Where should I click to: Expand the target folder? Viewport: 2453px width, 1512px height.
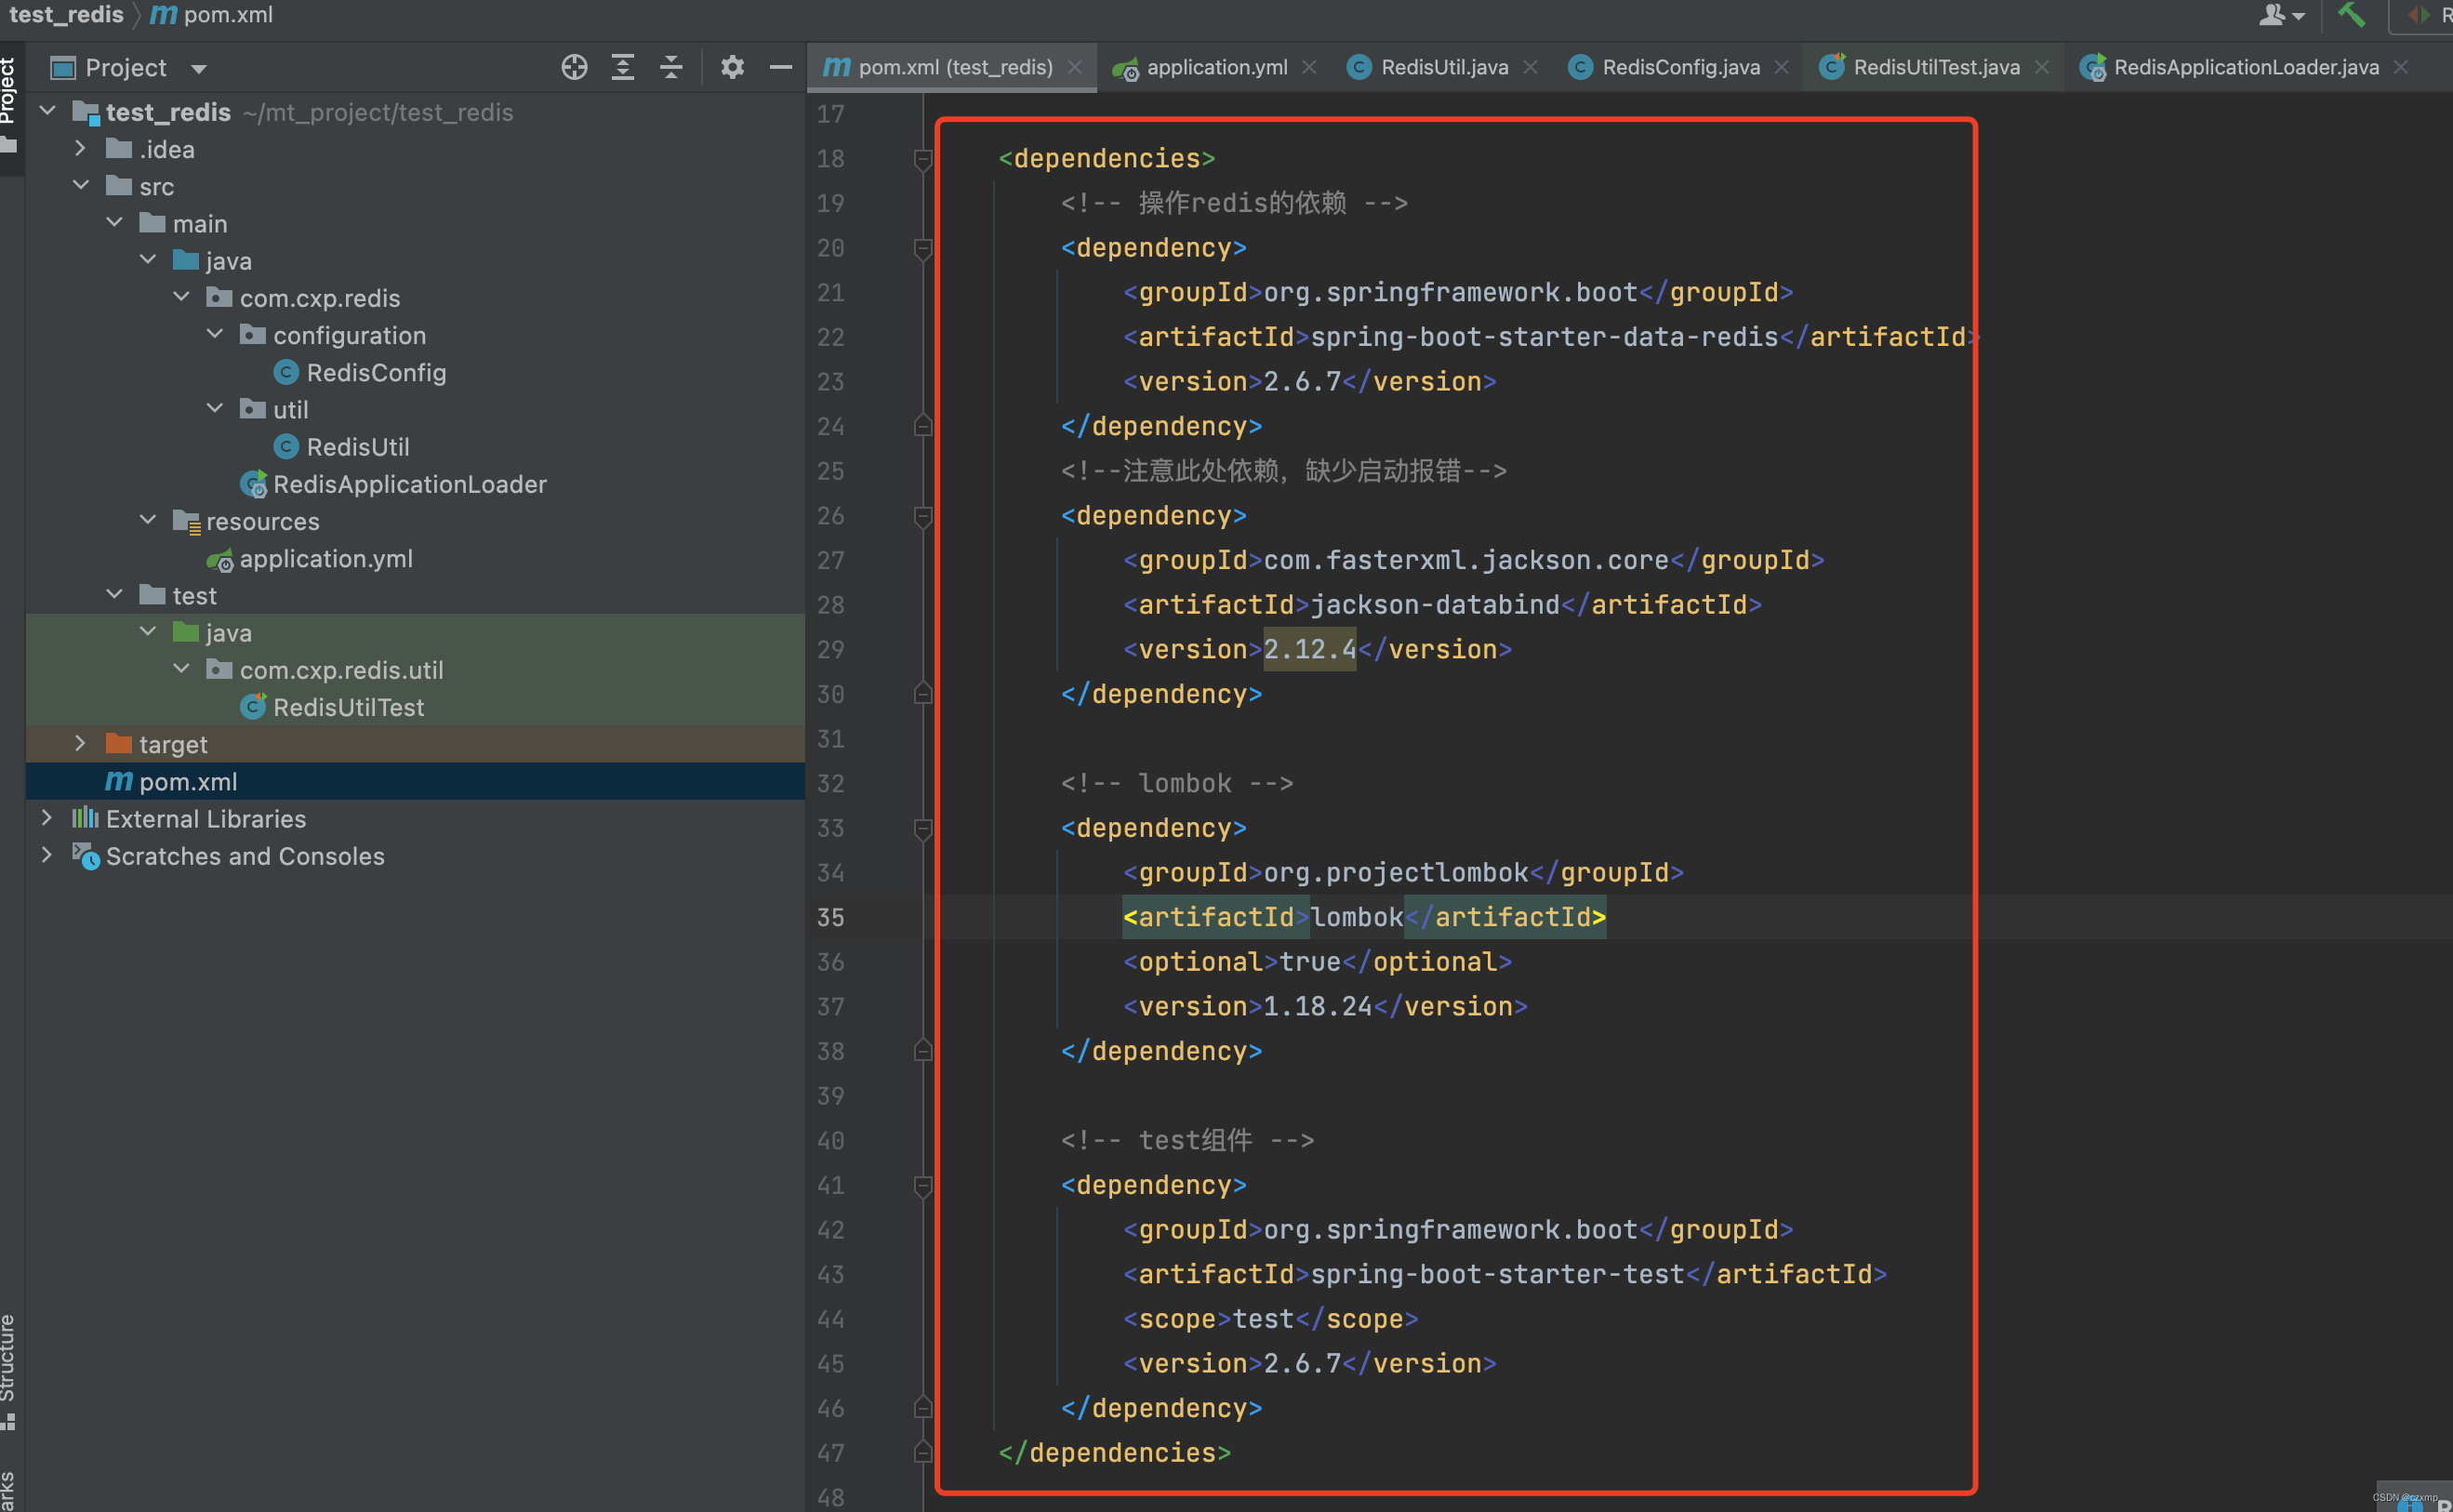pos(80,743)
